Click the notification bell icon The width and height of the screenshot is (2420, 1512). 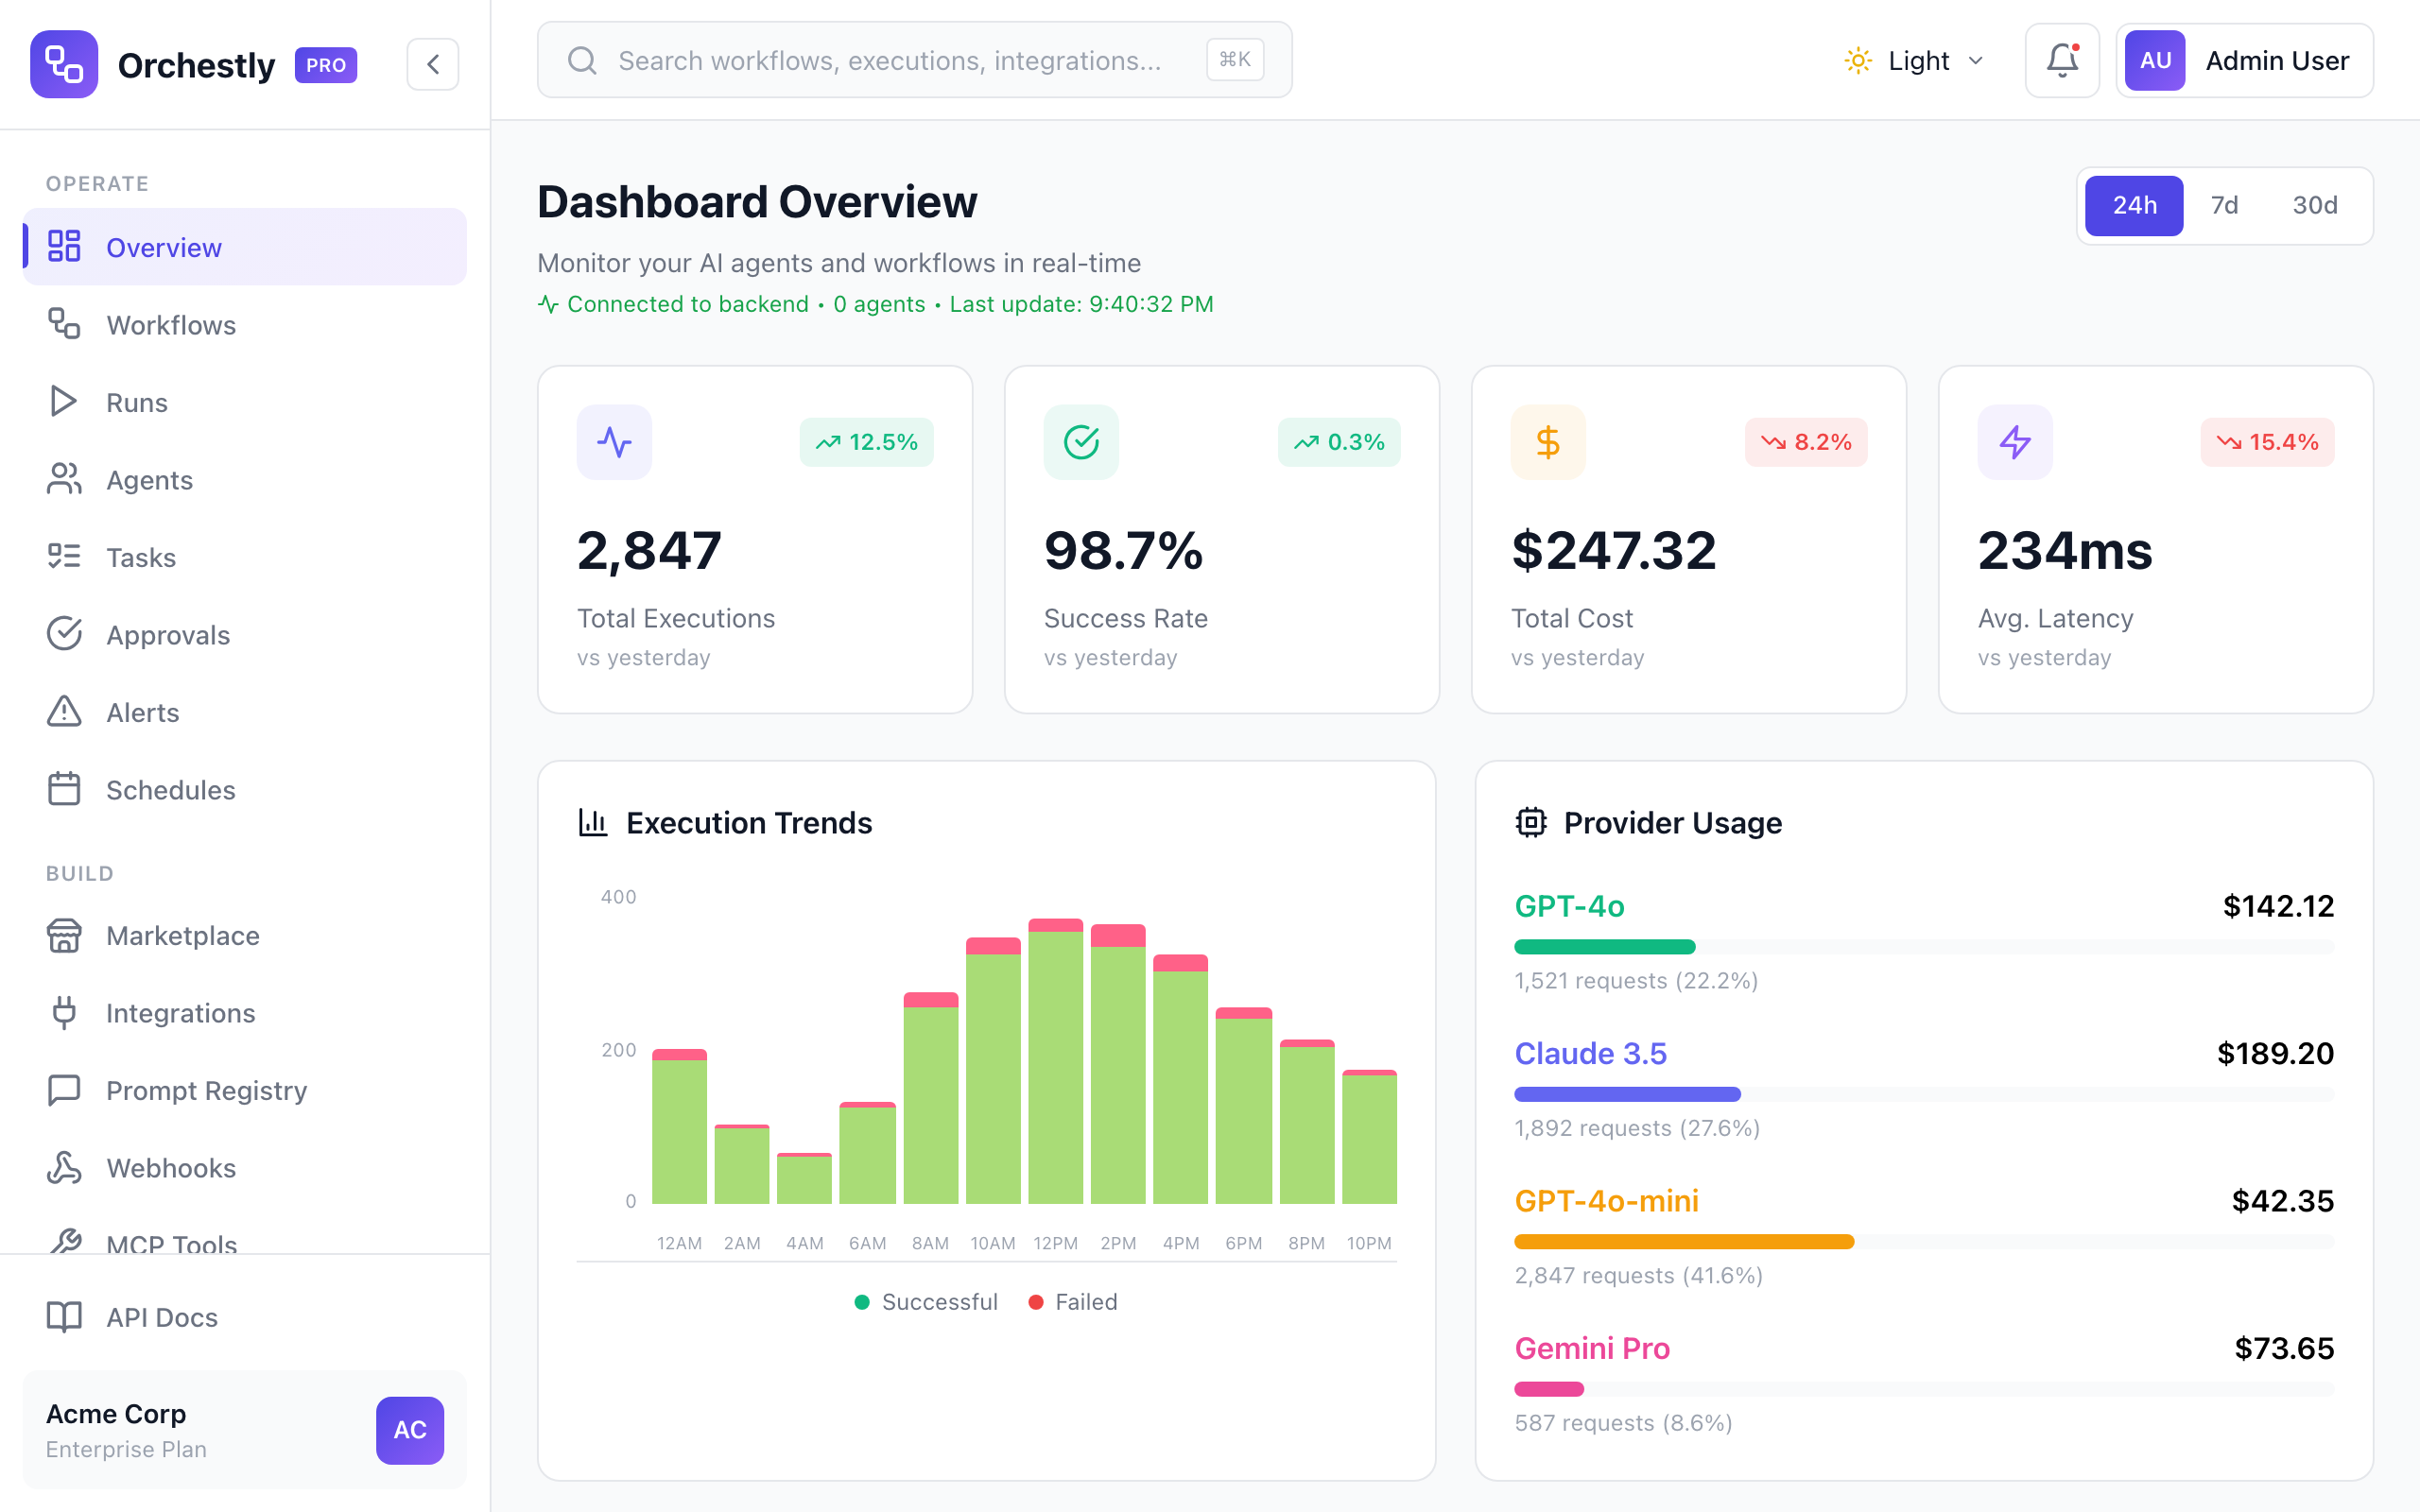tap(2061, 61)
